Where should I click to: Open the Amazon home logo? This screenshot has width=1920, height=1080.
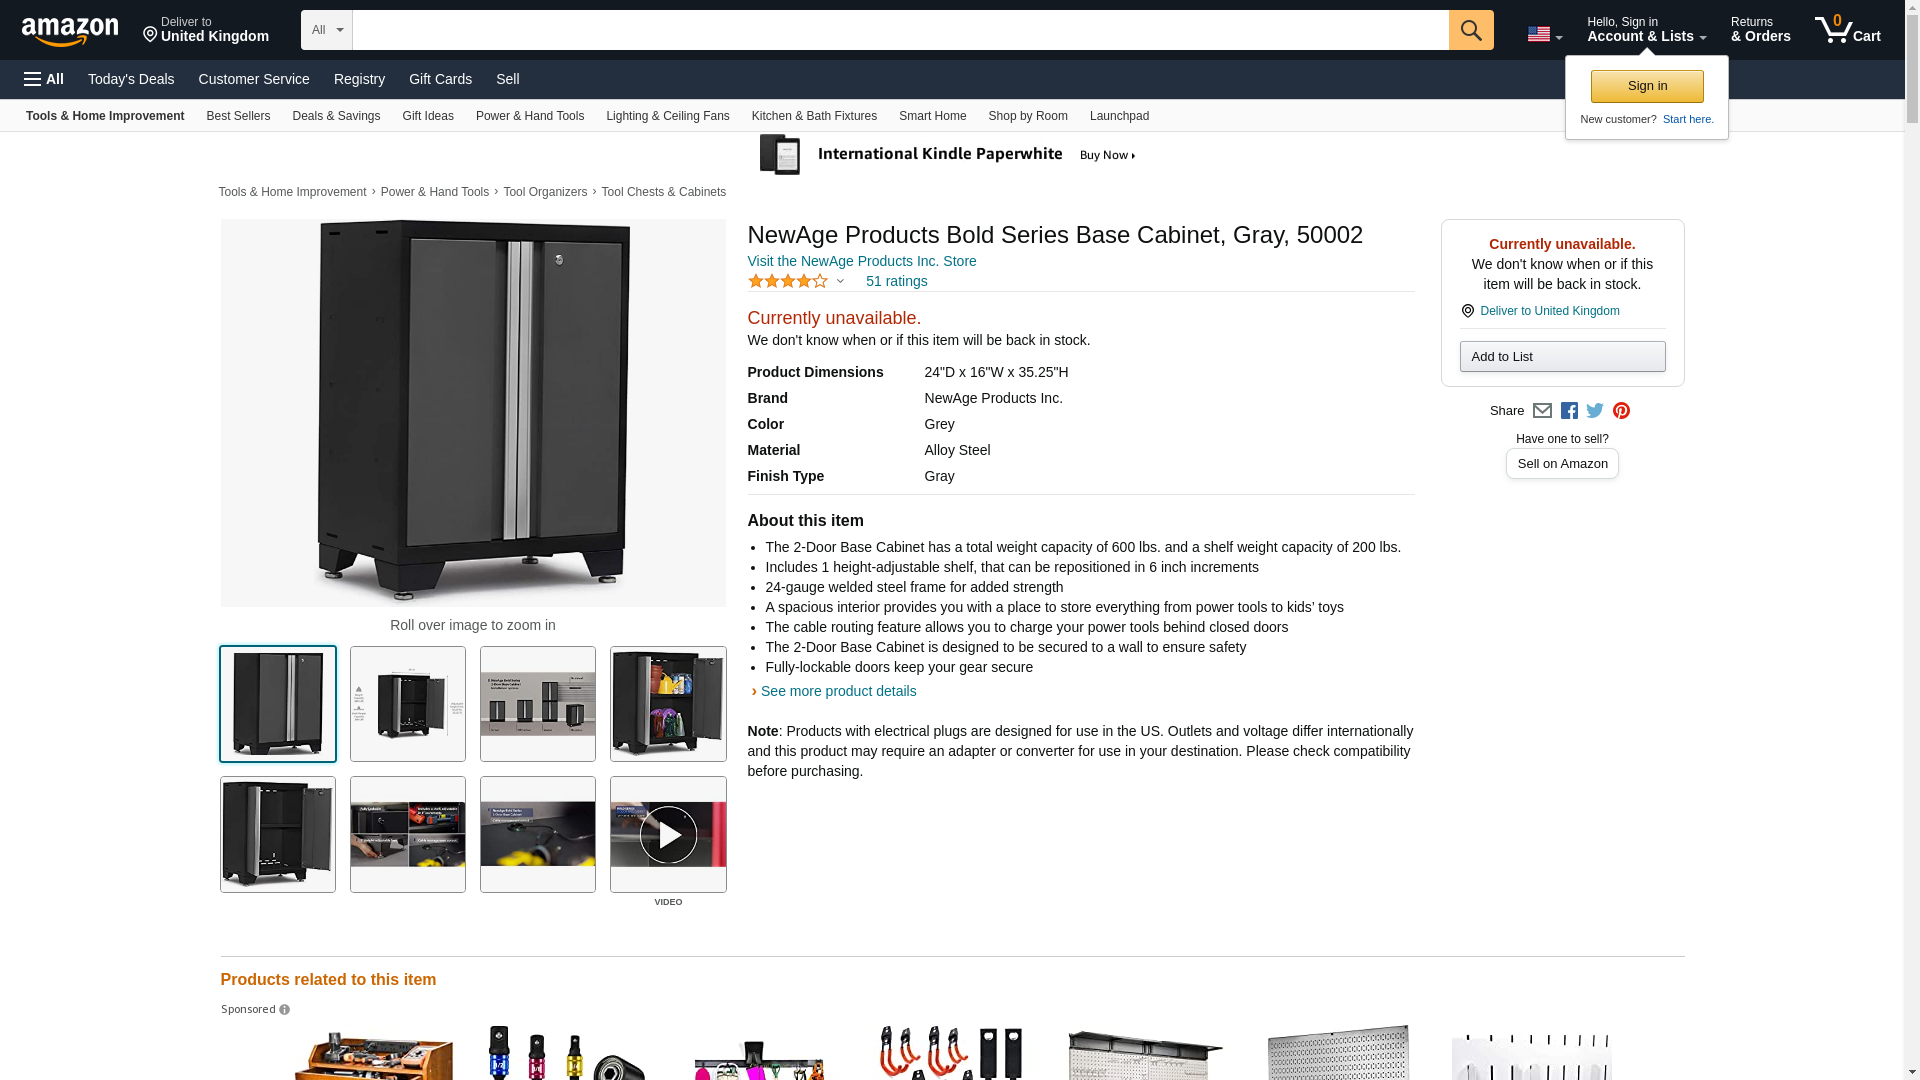coord(70,31)
